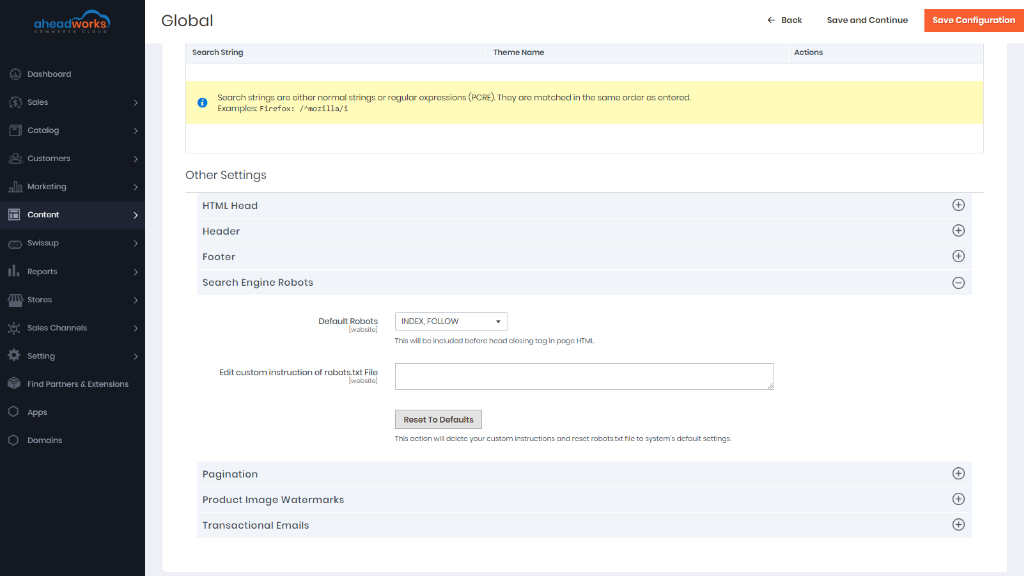Viewport: 1024px width, 576px height.
Task: Click the plus icon for Product Image Watermarks
Action: coord(958,499)
